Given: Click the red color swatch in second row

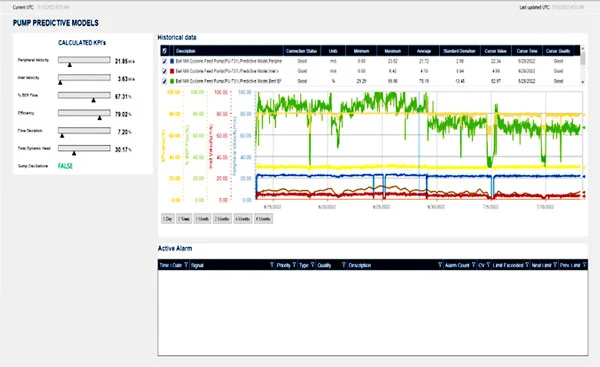Looking at the screenshot, I should (172, 71).
